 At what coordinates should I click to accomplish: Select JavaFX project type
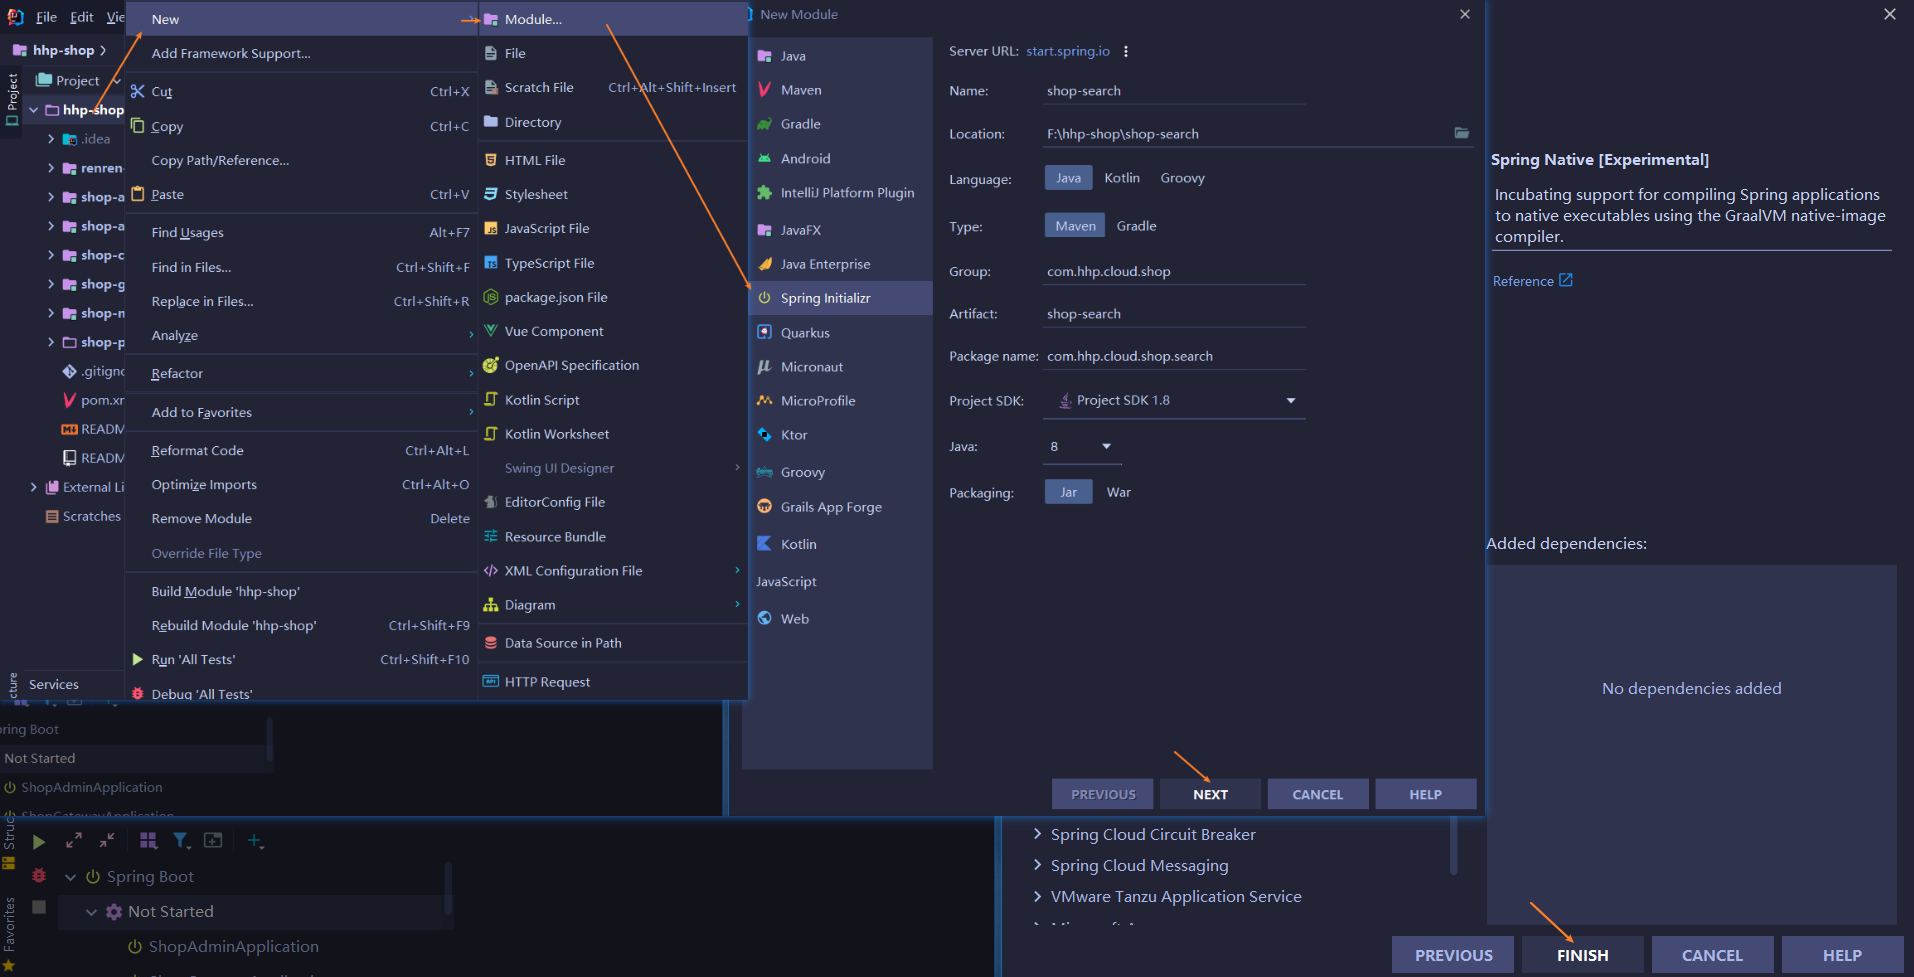tap(840, 230)
